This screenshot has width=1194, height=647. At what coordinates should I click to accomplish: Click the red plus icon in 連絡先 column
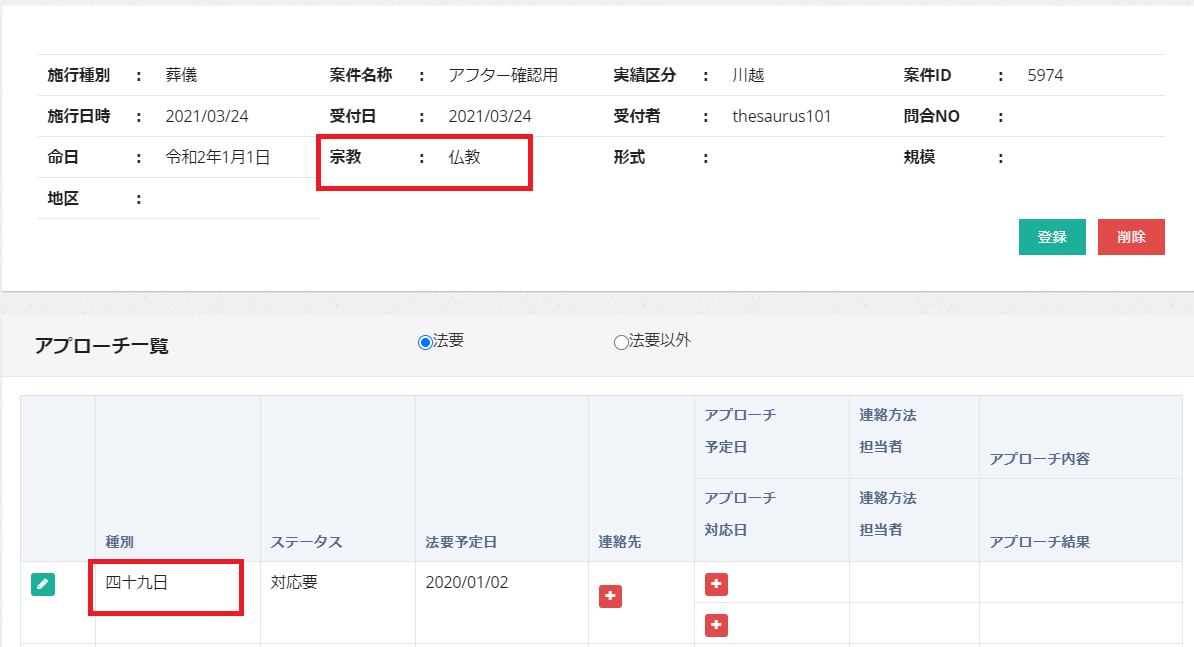coord(610,596)
